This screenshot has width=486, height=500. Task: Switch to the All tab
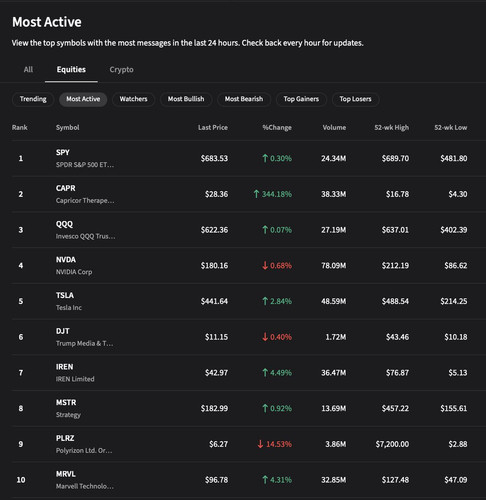click(x=28, y=70)
